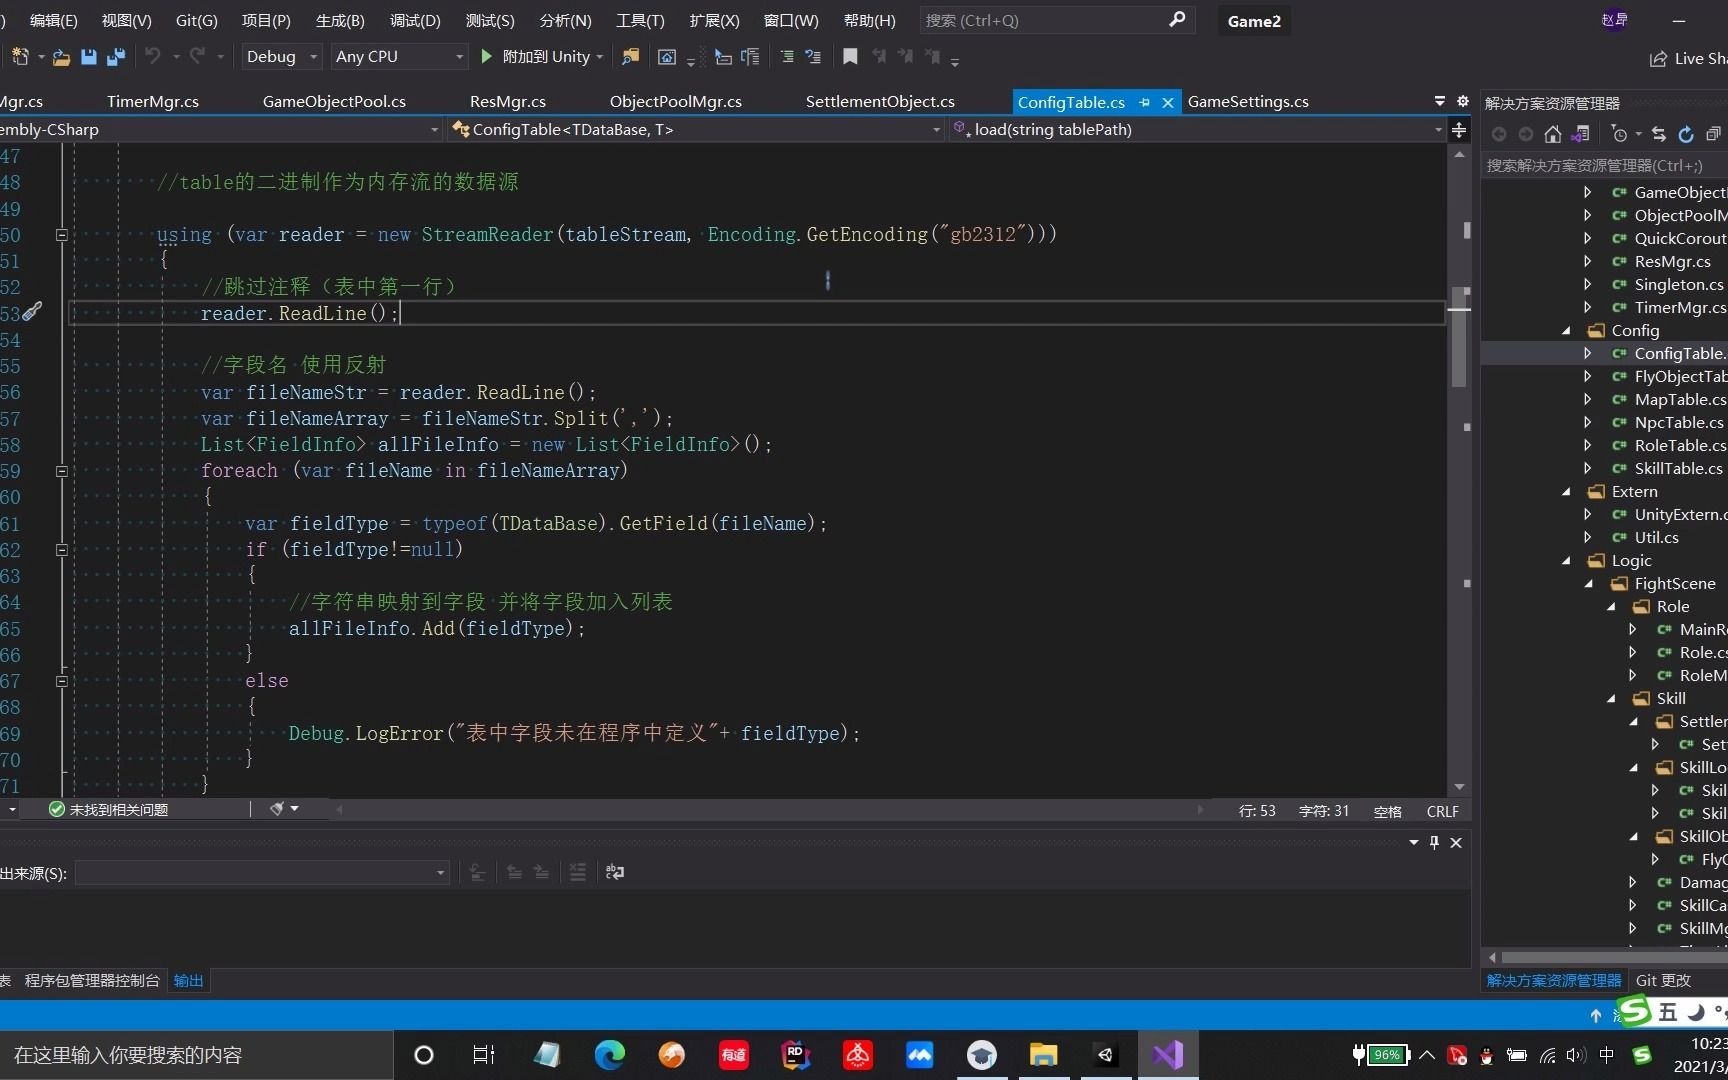Click the Sync with Active Document icon
This screenshot has height=1080, width=1728.
(x=1658, y=134)
